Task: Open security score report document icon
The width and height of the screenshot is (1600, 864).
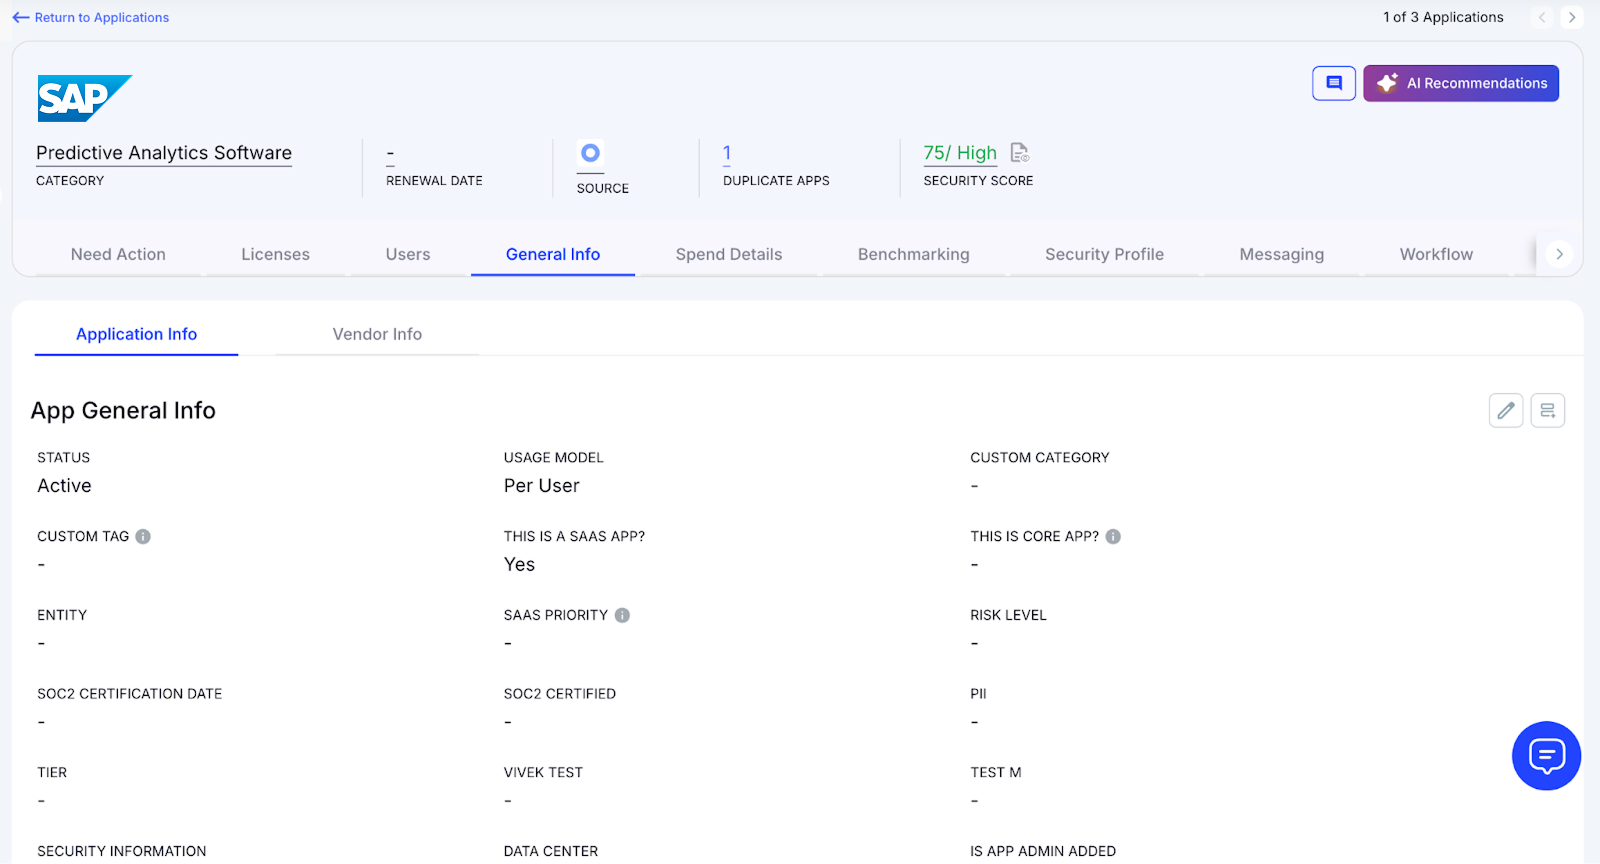Action: pos(1020,153)
